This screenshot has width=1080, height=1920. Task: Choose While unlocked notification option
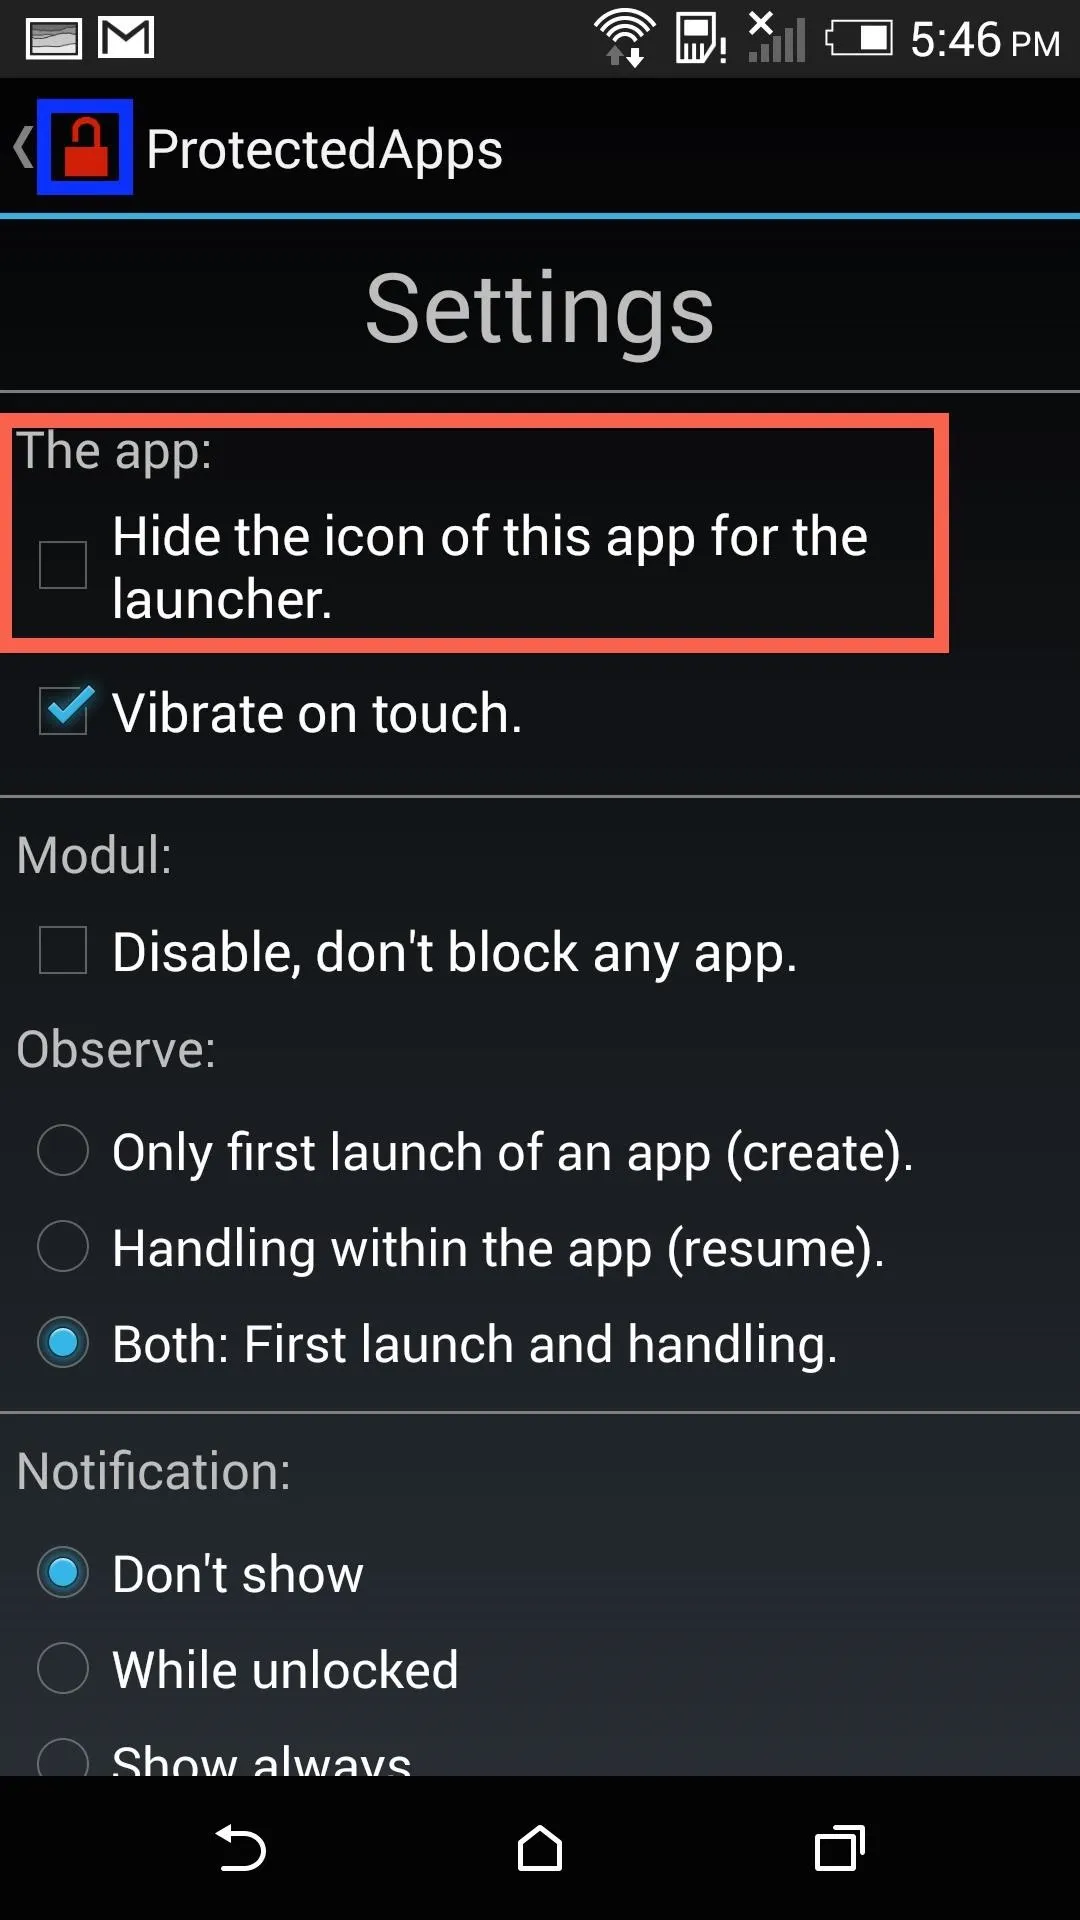tap(63, 1668)
